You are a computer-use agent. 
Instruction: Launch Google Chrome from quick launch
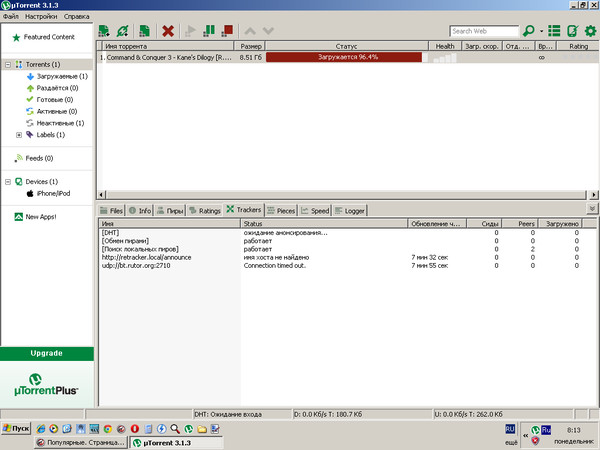coord(108,429)
